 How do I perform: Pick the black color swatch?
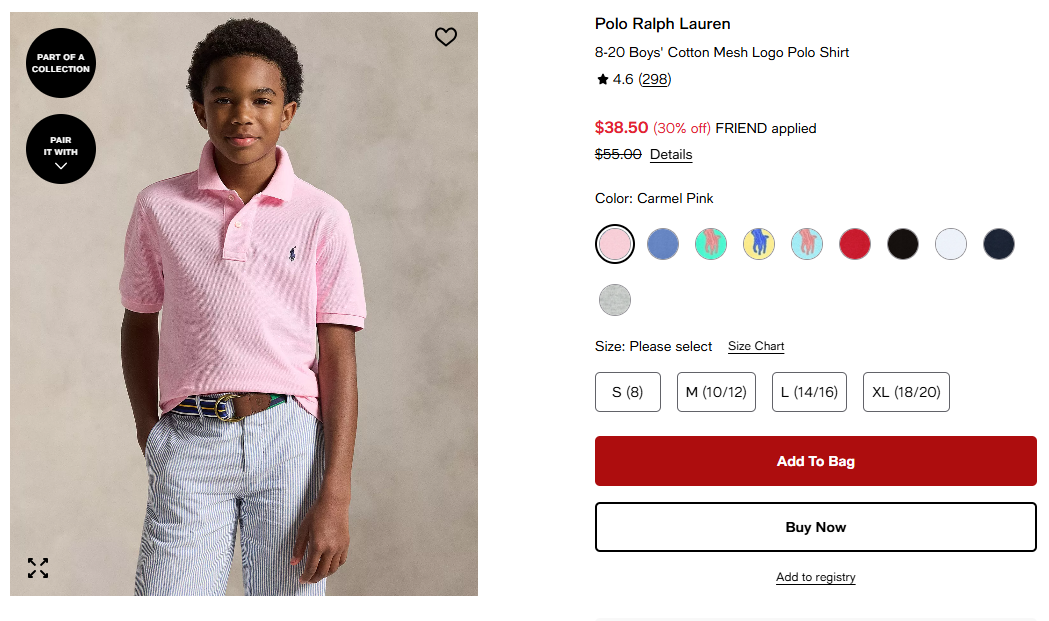click(x=903, y=244)
